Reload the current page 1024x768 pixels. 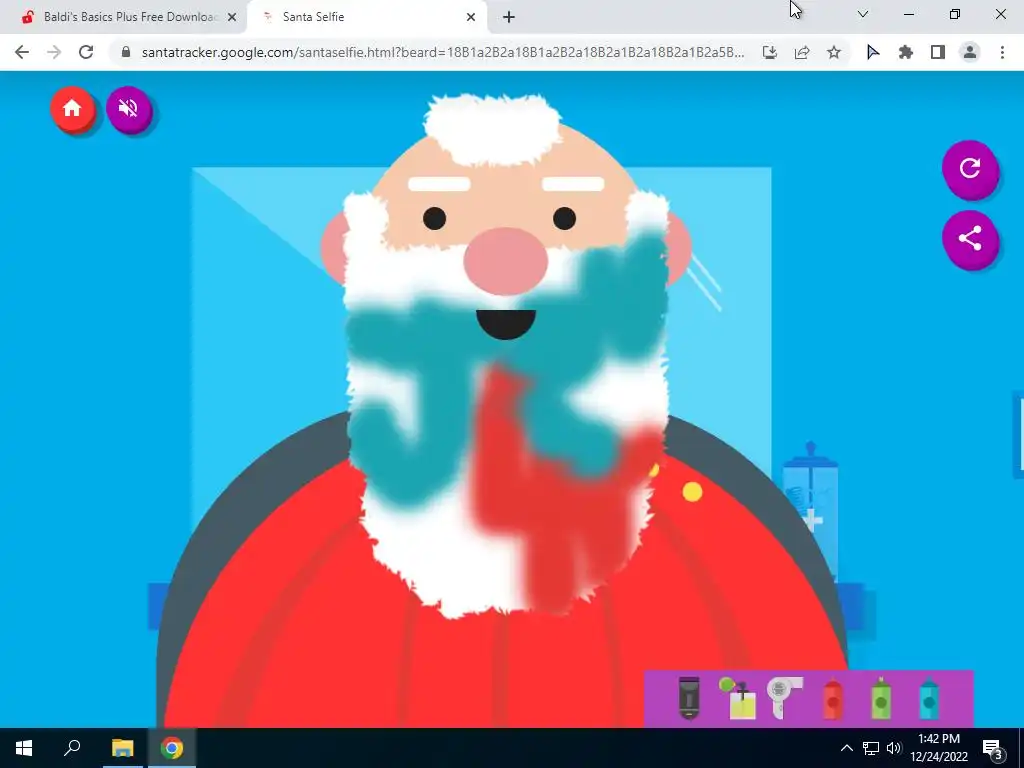pyautogui.click(x=86, y=52)
